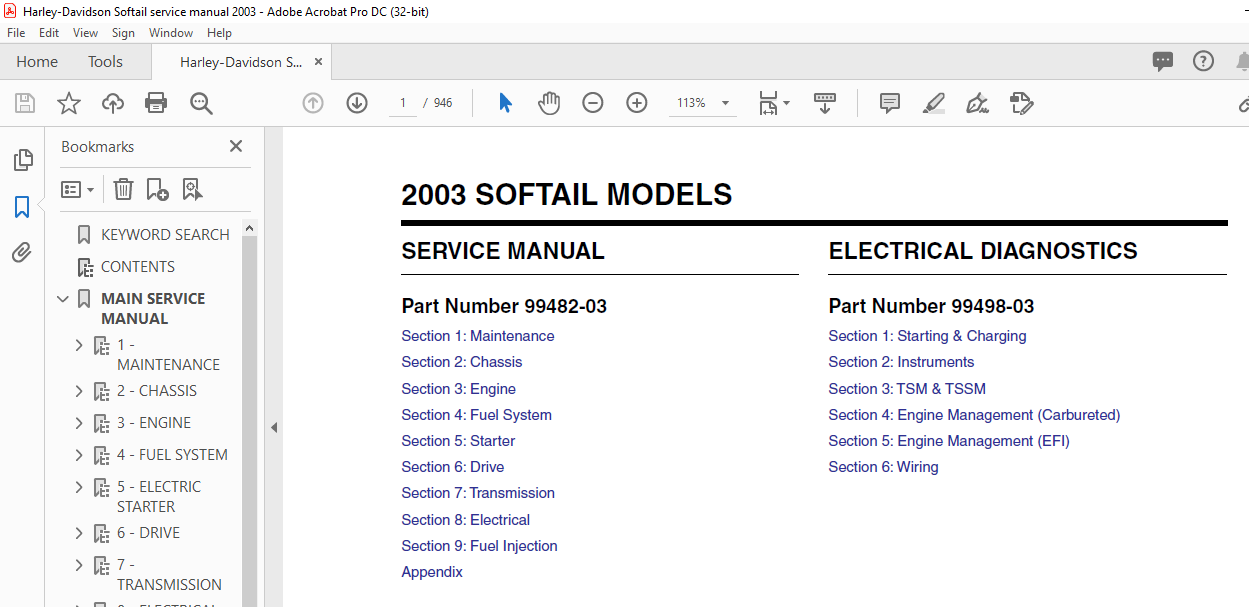Open the Window menu
The height and width of the screenshot is (607, 1249).
pyautogui.click(x=171, y=33)
